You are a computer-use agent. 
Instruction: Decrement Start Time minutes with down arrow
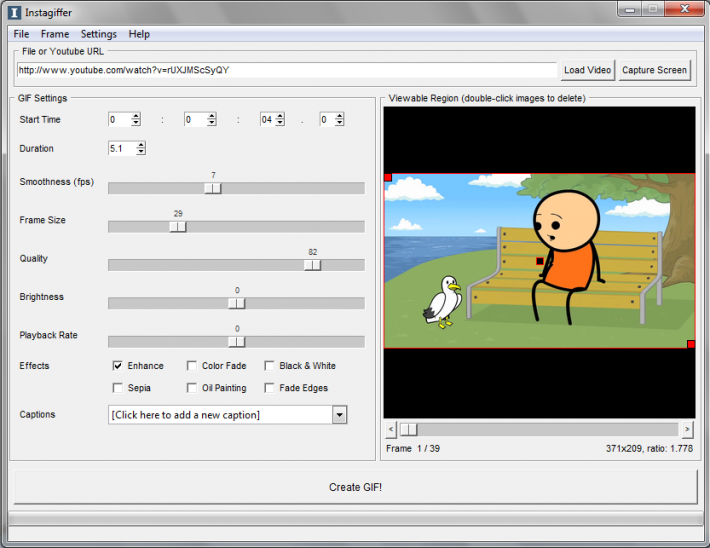tap(211, 123)
